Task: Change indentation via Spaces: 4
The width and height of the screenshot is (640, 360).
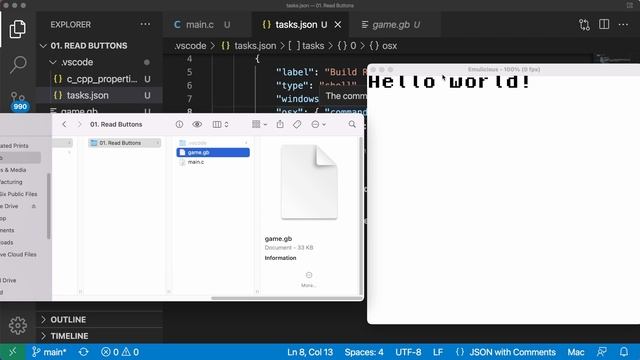Action: (x=364, y=352)
